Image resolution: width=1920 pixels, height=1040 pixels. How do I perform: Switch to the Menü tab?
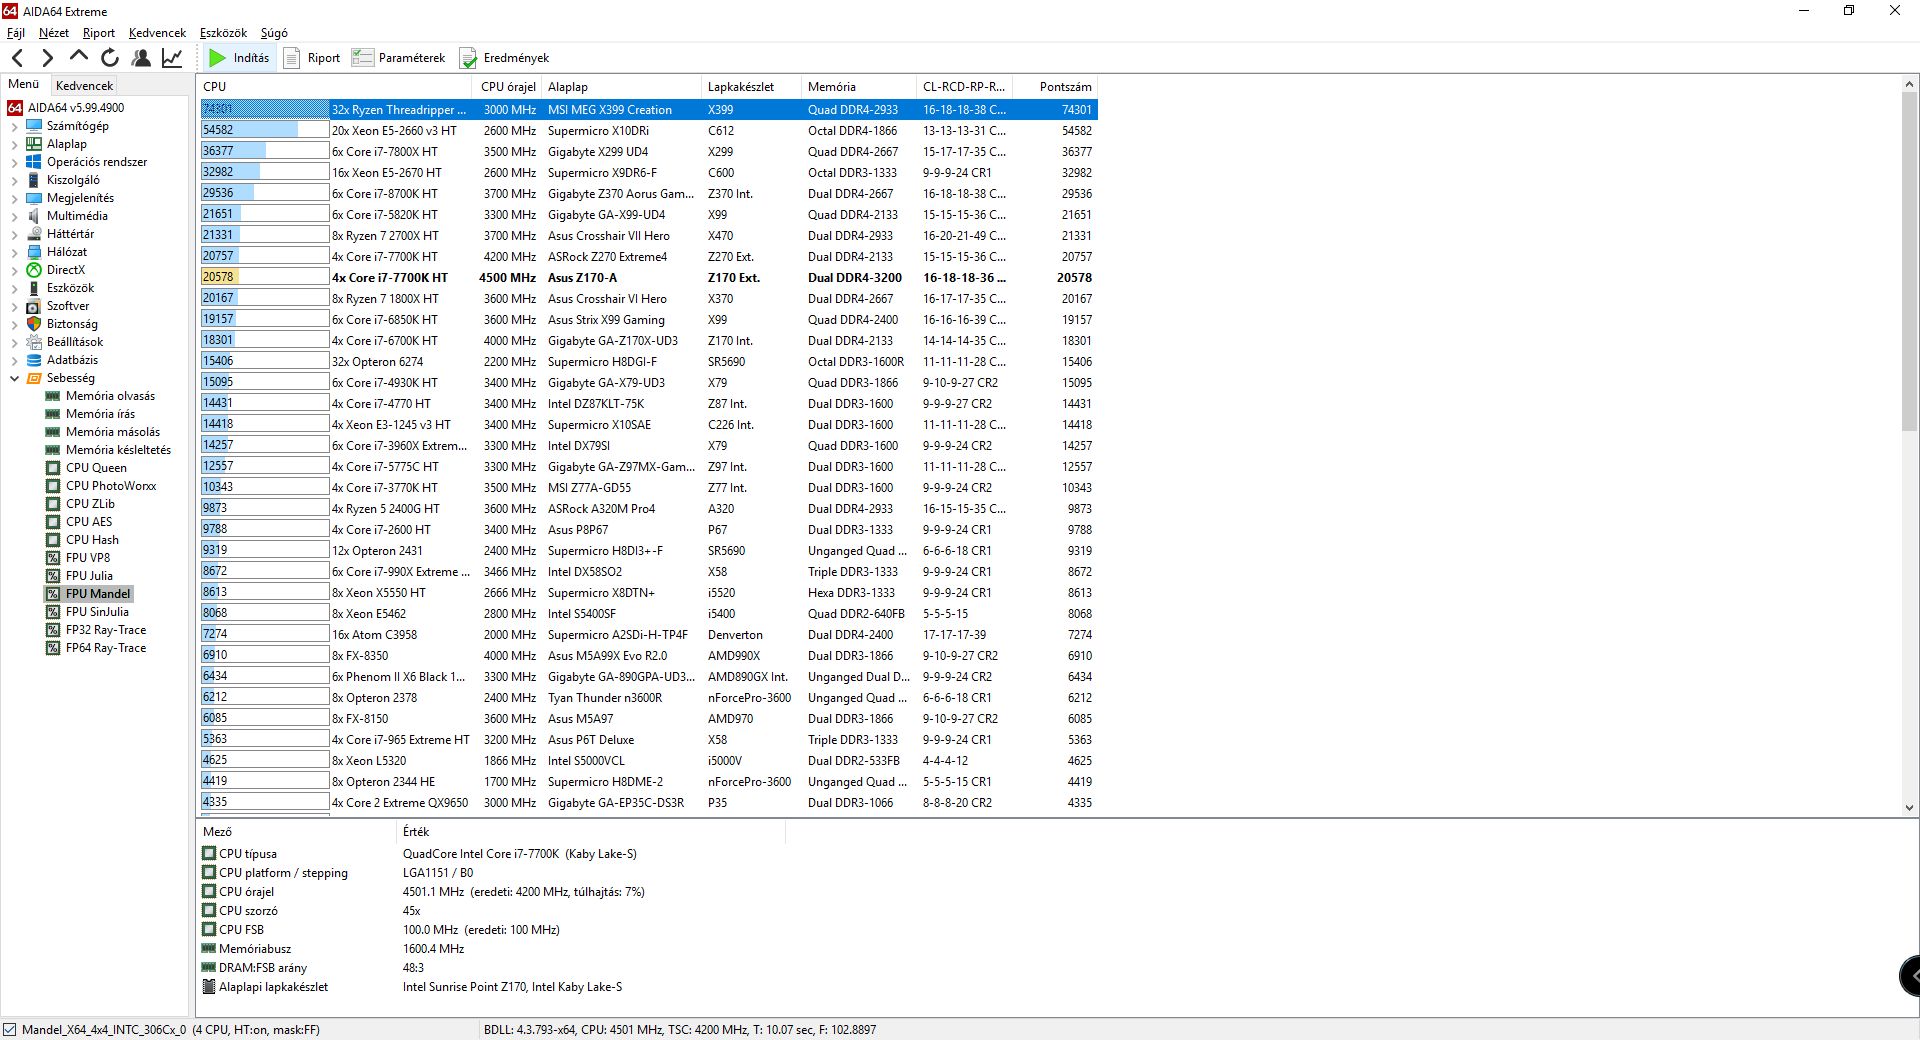(x=23, y=84)
